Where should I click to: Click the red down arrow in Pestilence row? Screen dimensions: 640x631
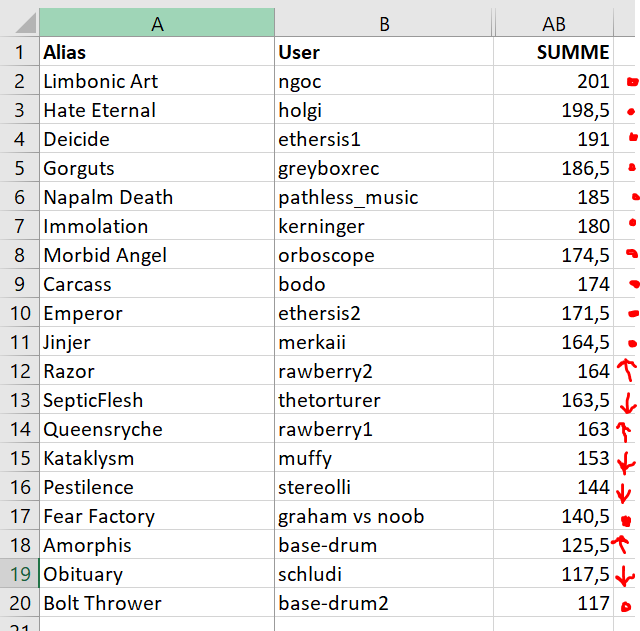coord(624,491)
